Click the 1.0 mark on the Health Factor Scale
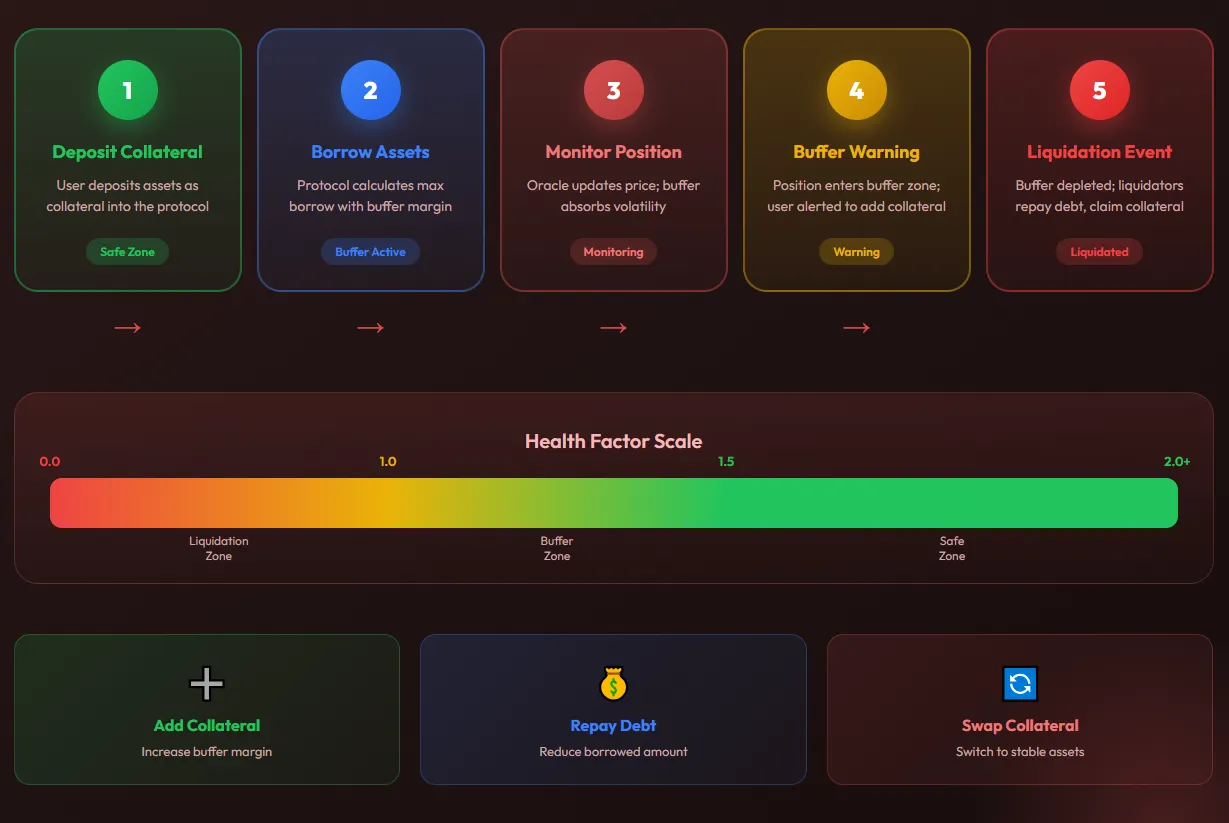The width and height of the screenshot is (1229, 823). 388,461
